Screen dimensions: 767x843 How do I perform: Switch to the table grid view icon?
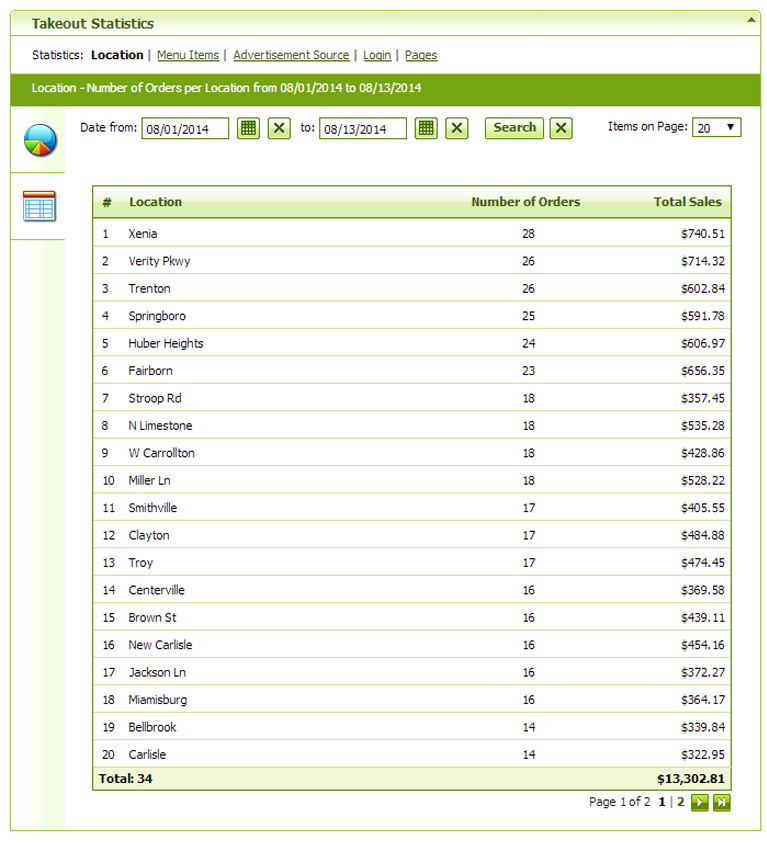[39, 206]
